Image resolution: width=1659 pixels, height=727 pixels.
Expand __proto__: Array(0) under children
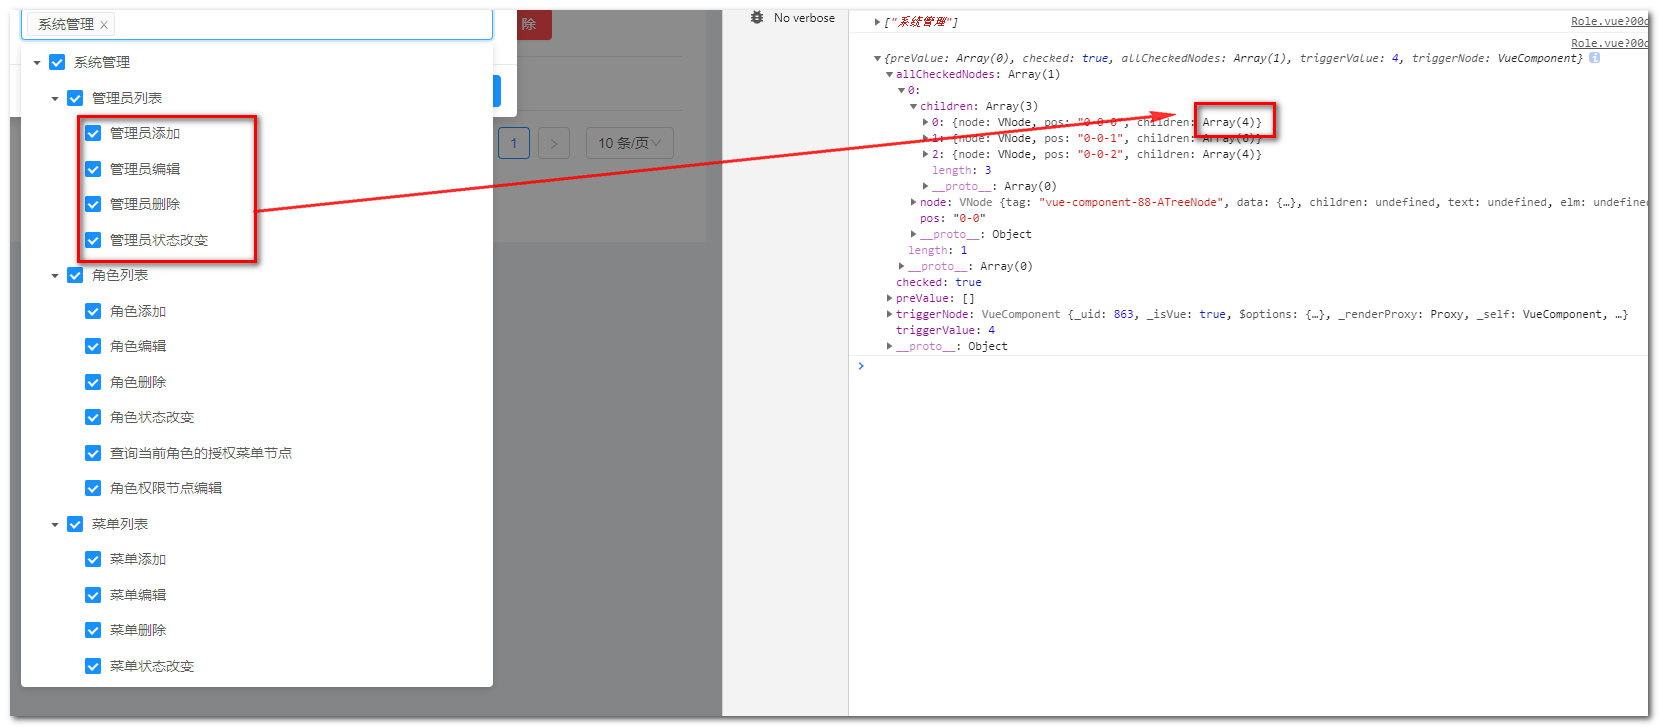coord(925,187)
